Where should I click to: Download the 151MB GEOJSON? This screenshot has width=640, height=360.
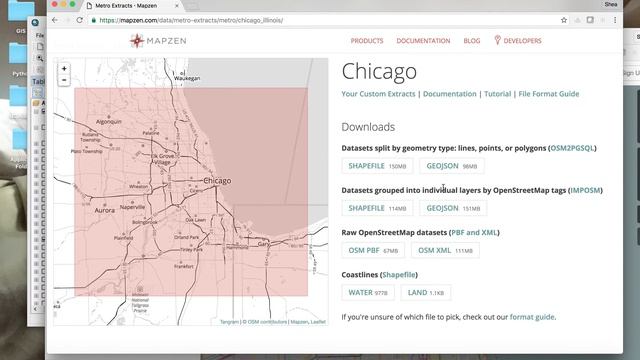(453, 208)
